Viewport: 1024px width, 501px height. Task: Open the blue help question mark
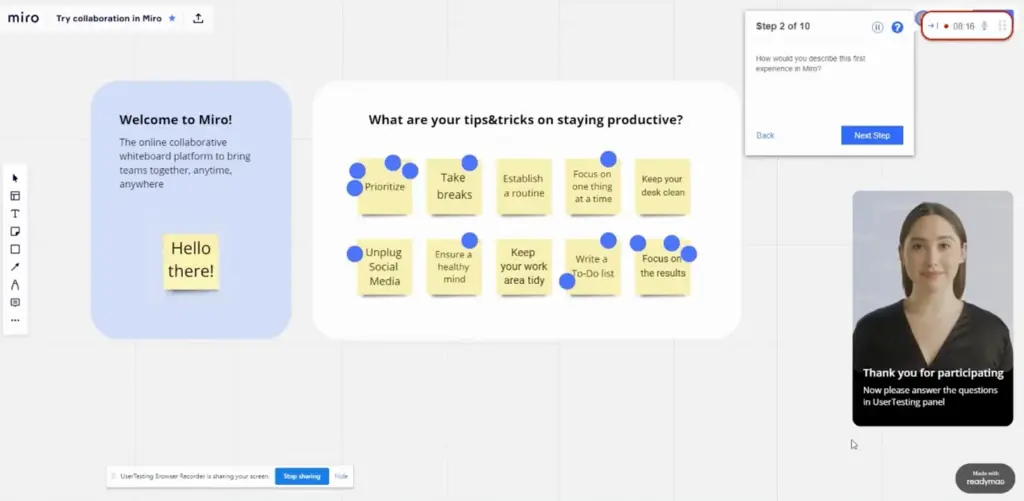[x=897, y=27]
